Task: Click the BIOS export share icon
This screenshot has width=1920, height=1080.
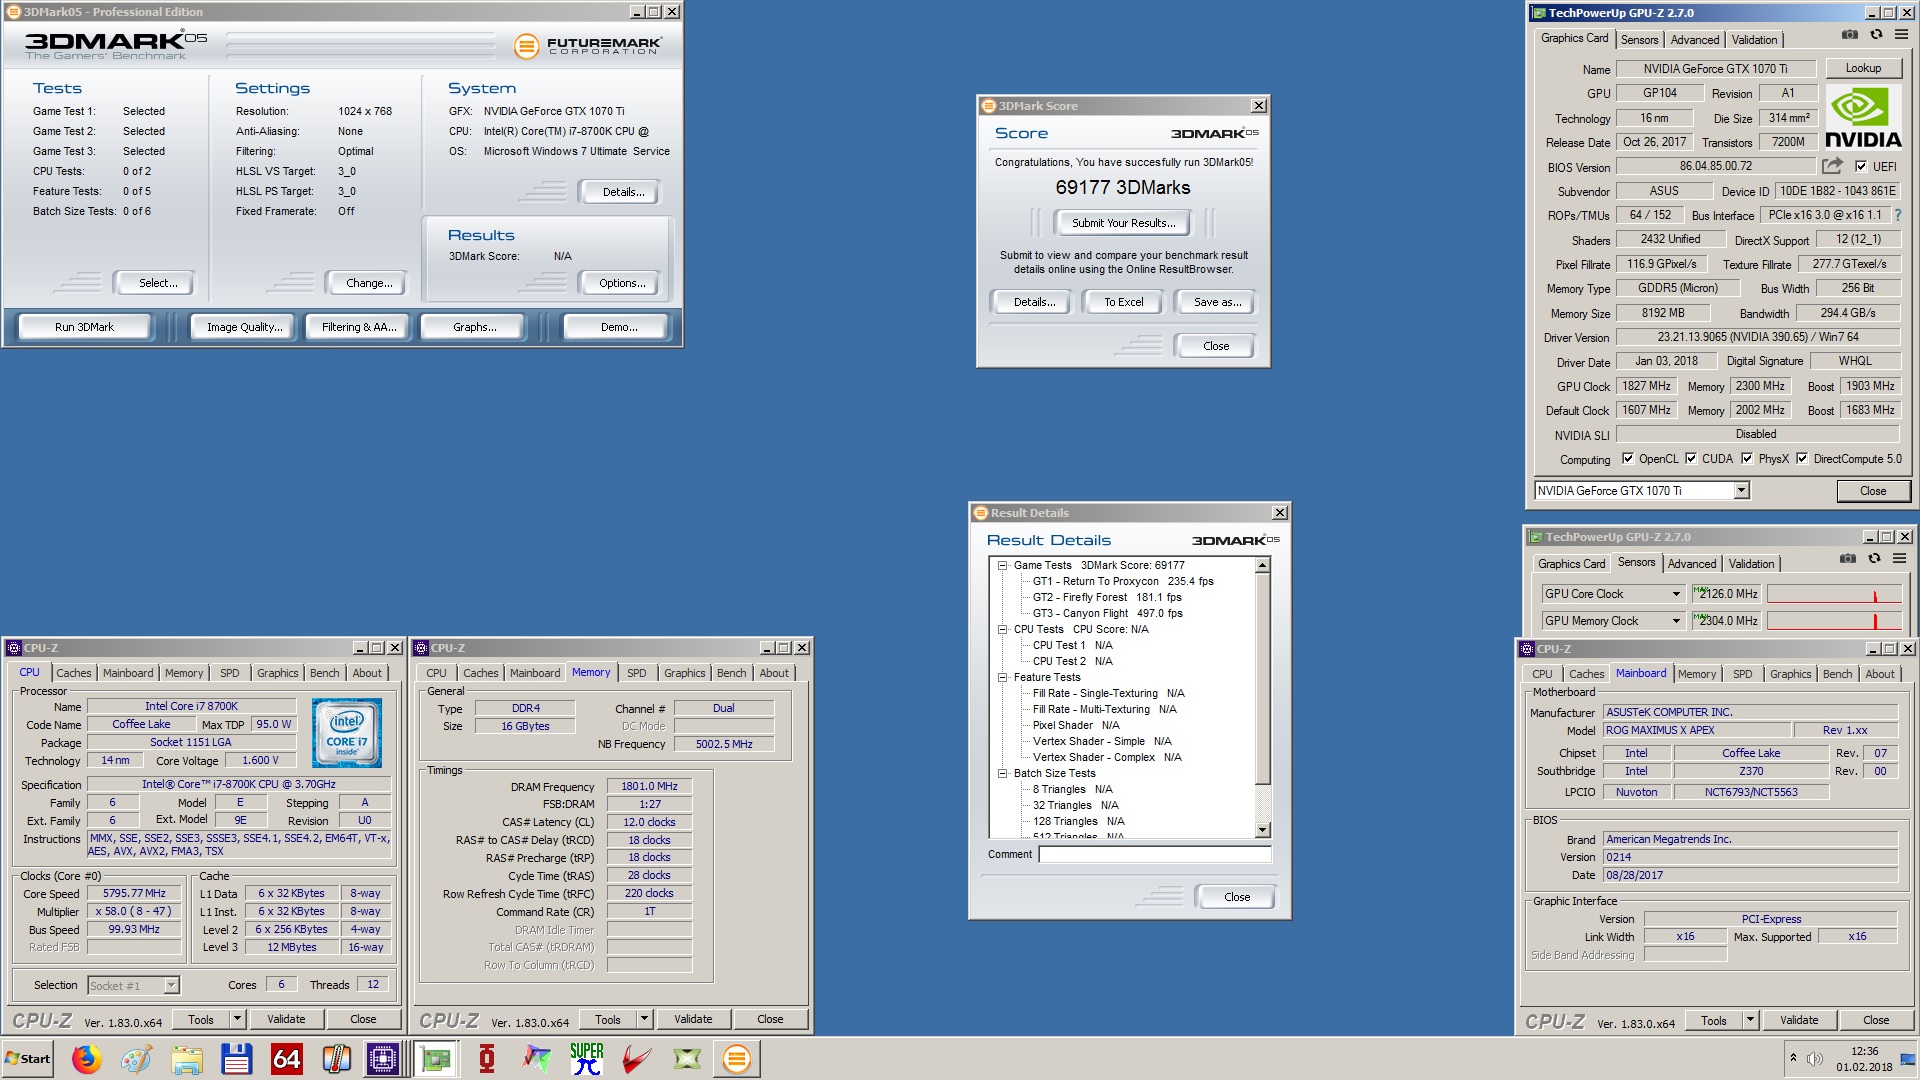Action: tap(1832, 166)
